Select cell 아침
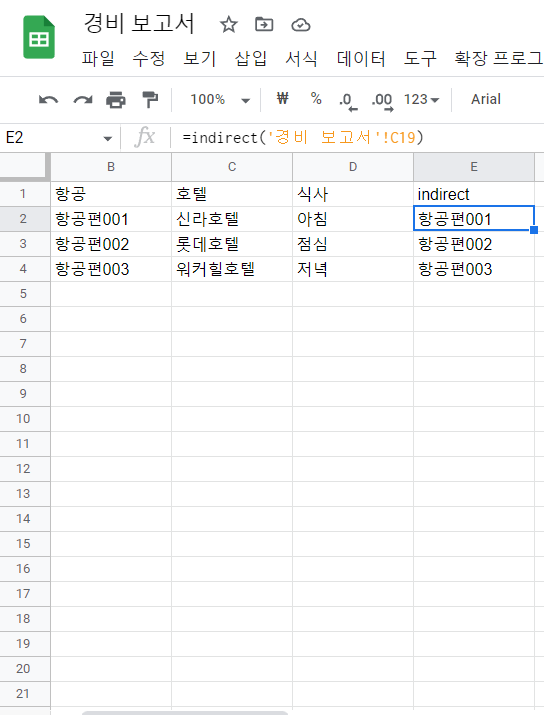Viewport: 544px width, 715px height. click(x=353, y=219)
